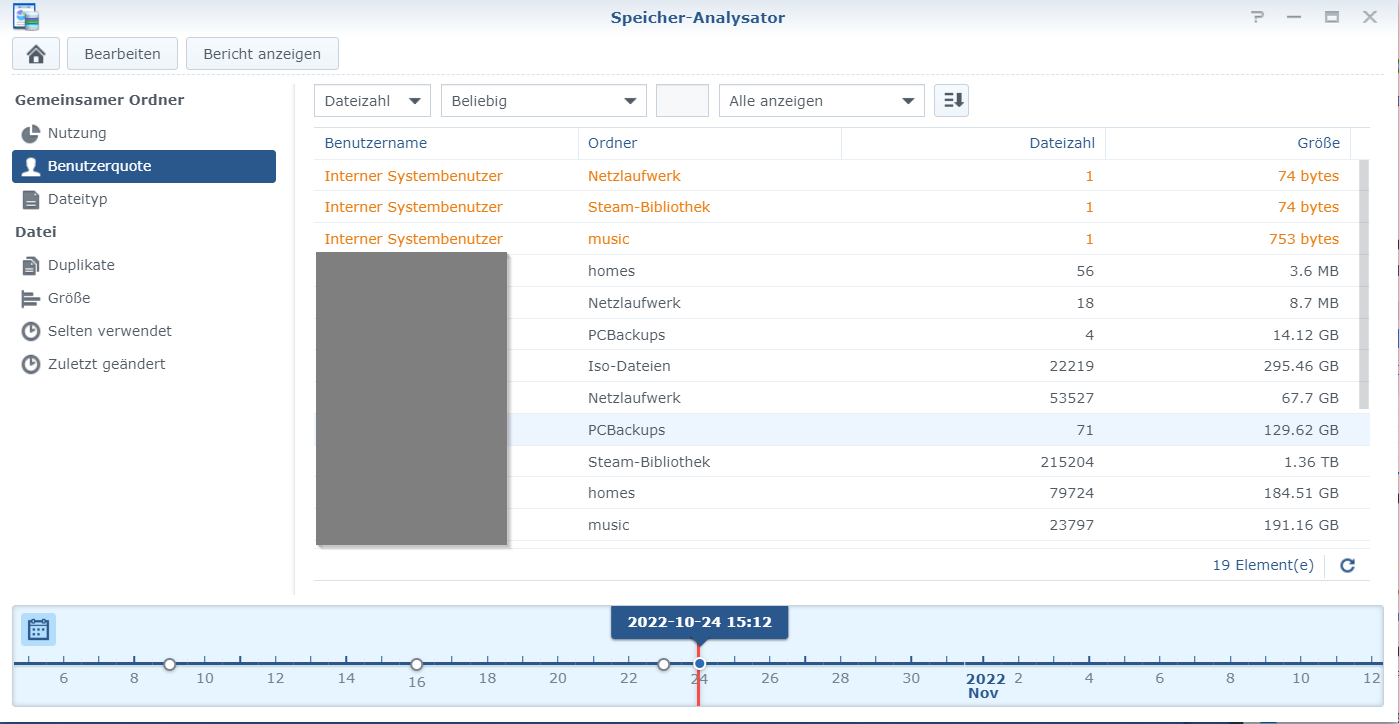
Task: Open Zuletzt geändert file view
Action: point(106,364)
